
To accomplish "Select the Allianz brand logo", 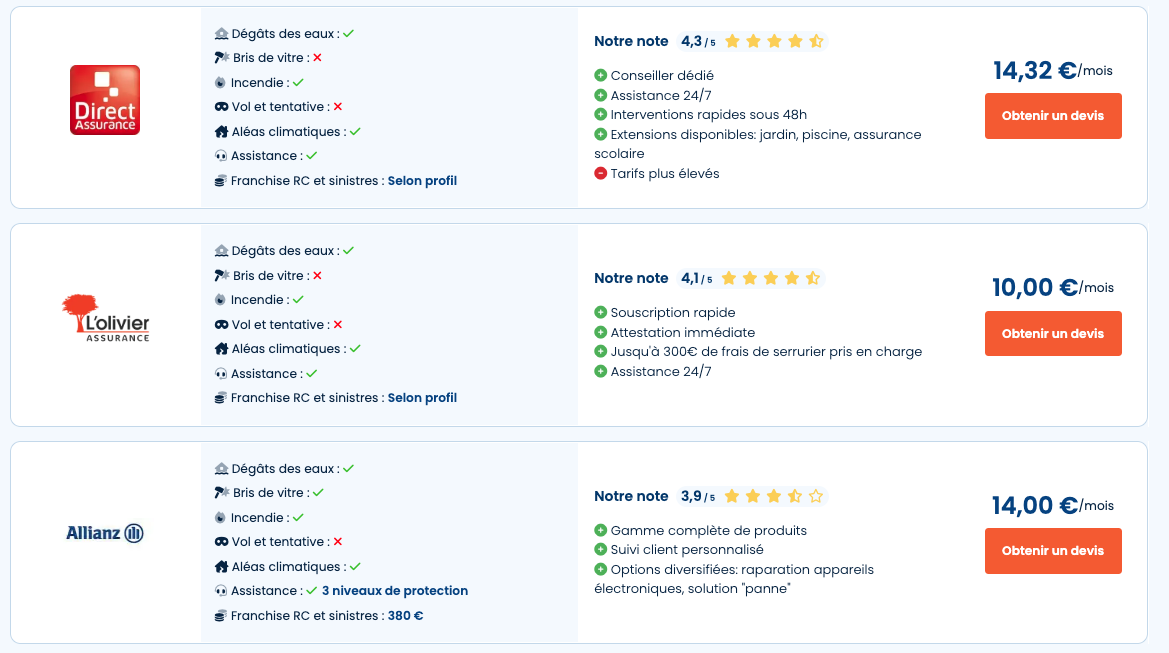I will (104, 533).
